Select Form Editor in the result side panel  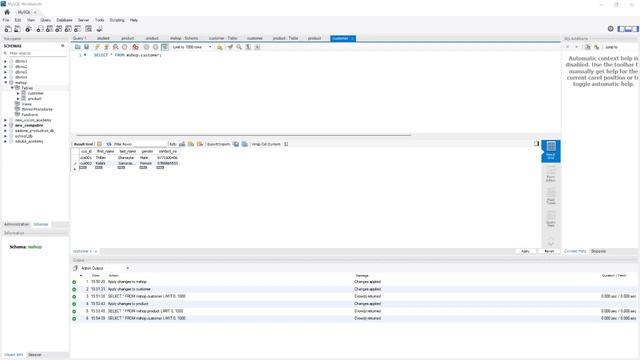pyautogui.click(x=551, y=174)
